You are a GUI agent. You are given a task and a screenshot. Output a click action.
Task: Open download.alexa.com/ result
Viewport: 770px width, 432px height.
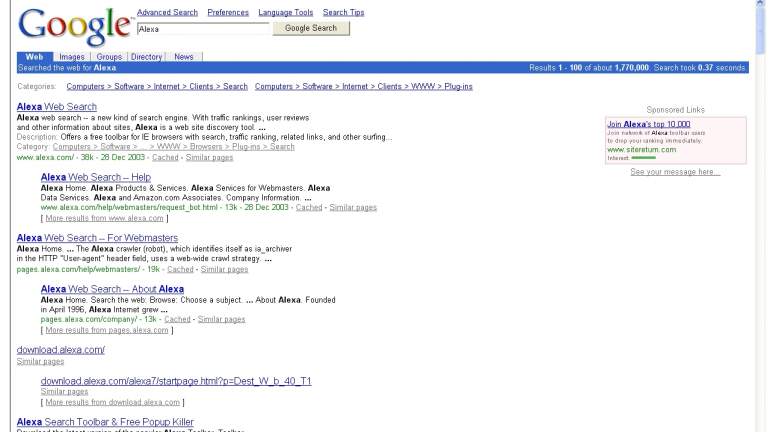61,350
